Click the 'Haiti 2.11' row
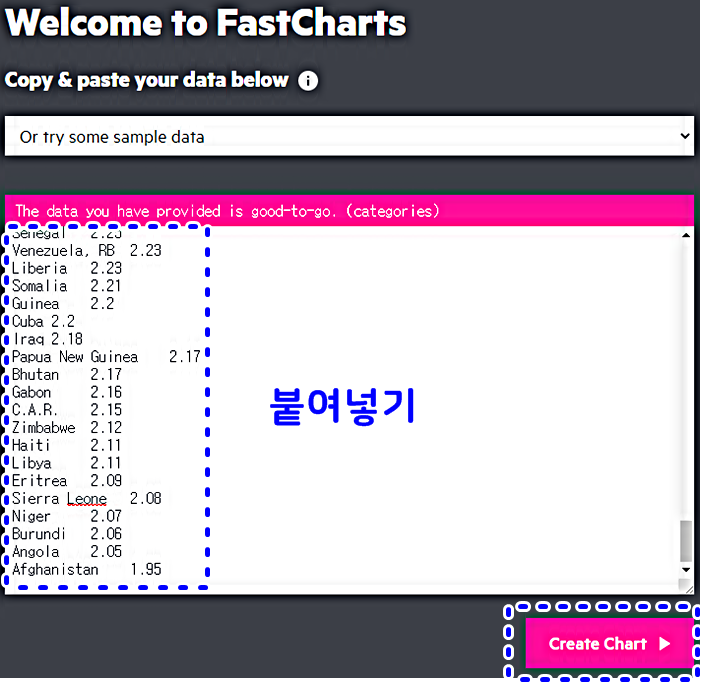Viewport: 703px width, 685px height. [x=66, y=446]
